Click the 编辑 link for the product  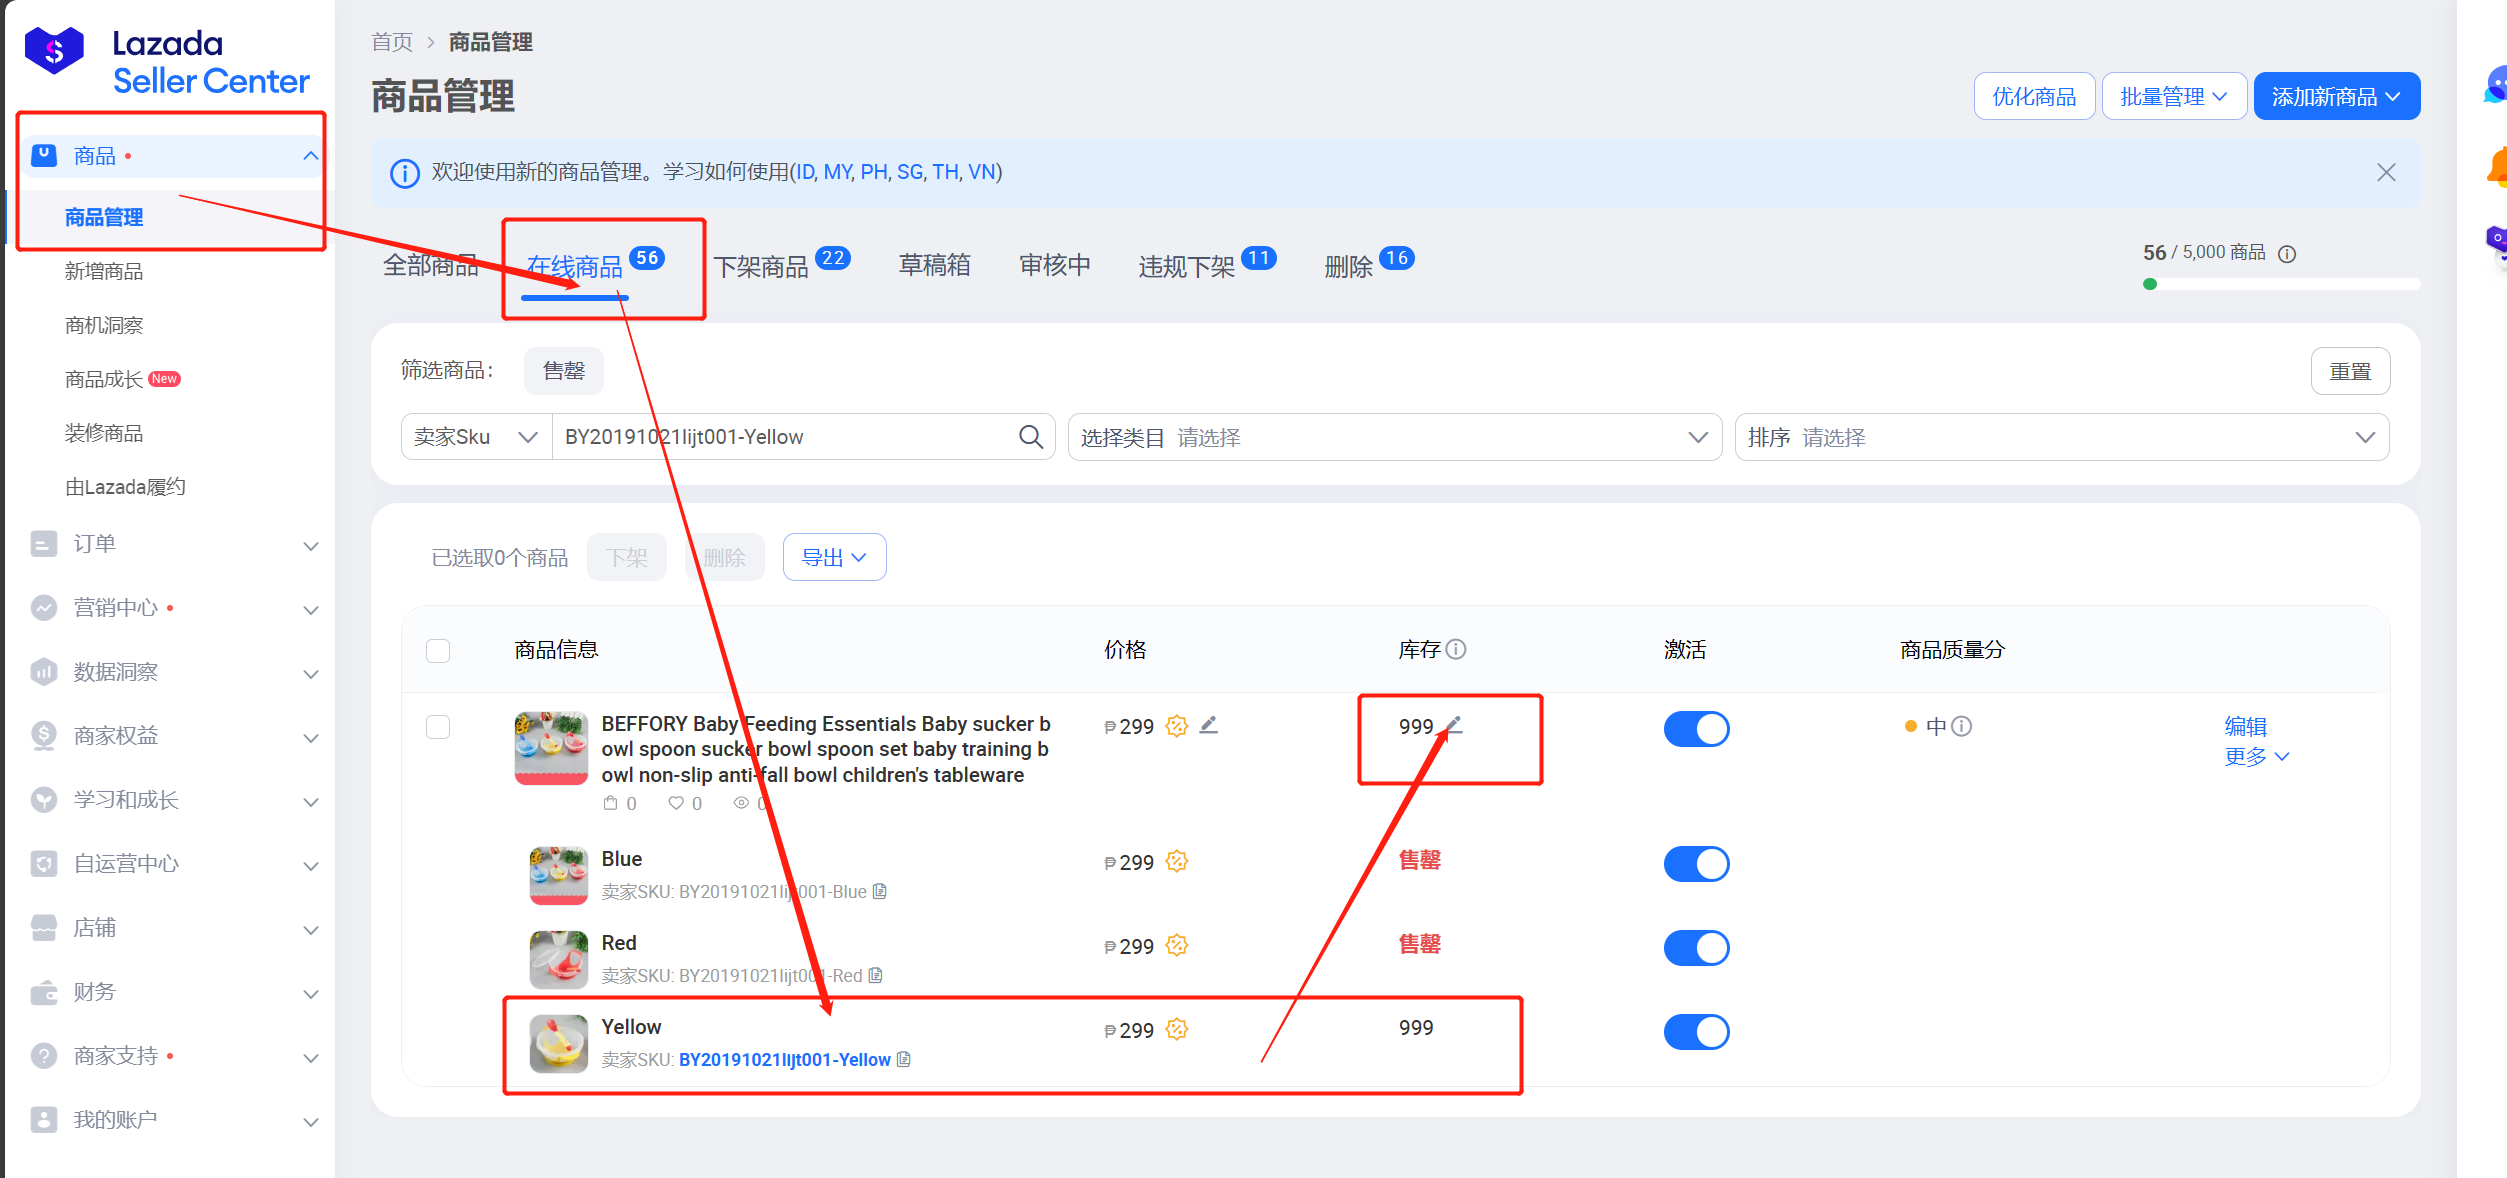[x=2245, y=726]
